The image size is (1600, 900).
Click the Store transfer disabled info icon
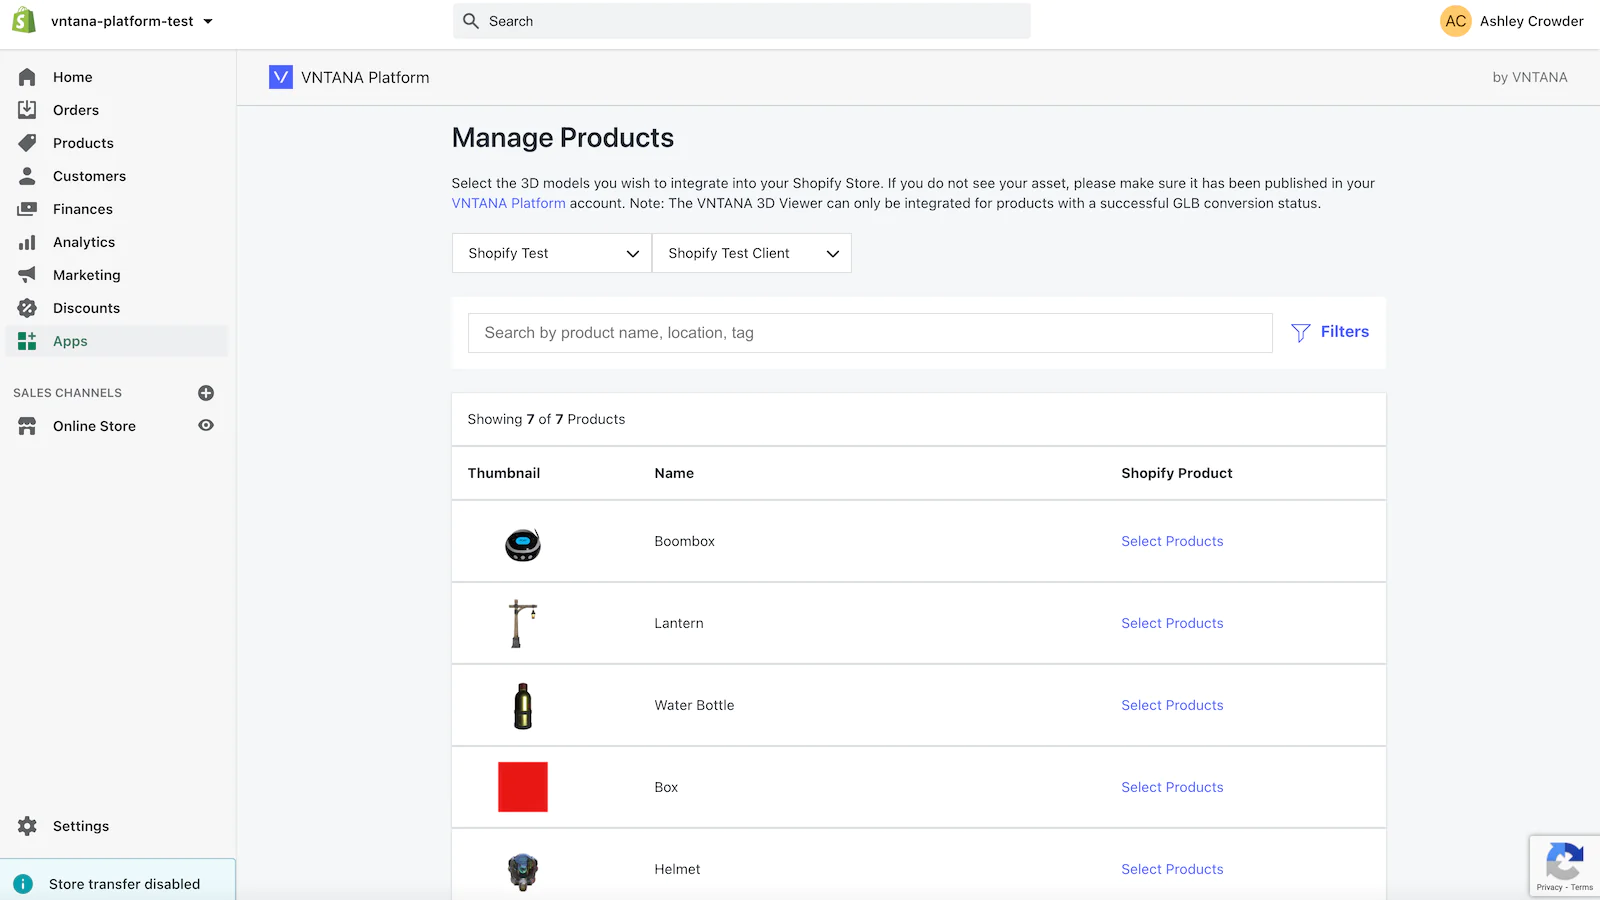(23, 884)
